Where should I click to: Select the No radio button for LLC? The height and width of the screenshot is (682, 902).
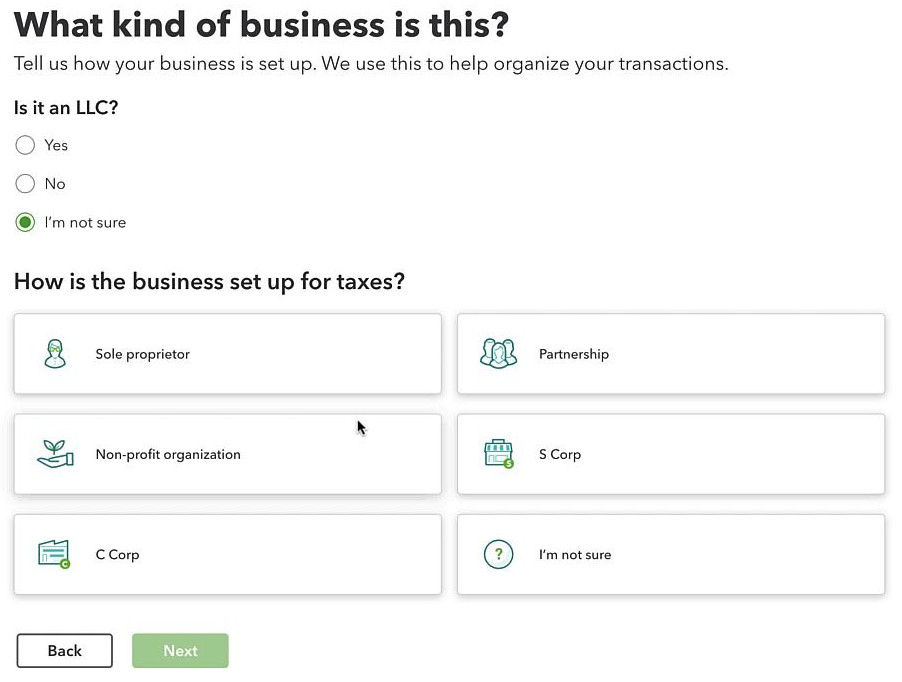click(x=25, y=183)
